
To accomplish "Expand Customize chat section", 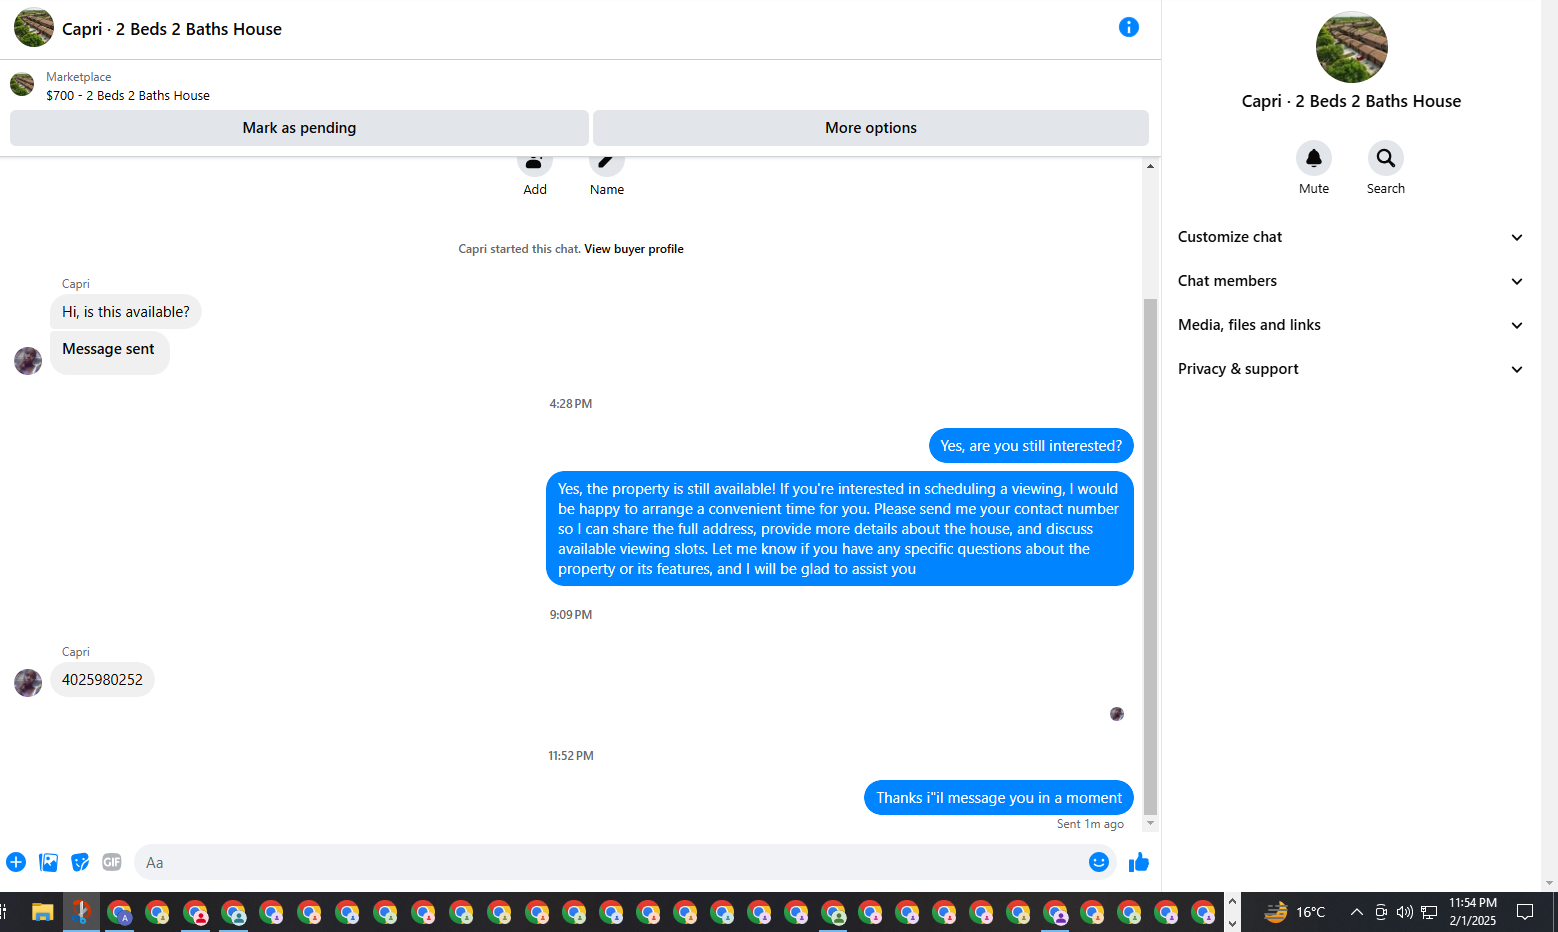I will click(1350, 237).
